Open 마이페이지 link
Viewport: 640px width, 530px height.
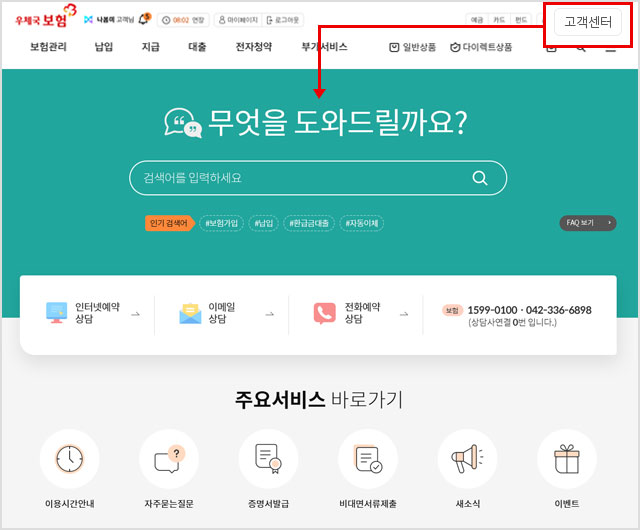point(238,20)
